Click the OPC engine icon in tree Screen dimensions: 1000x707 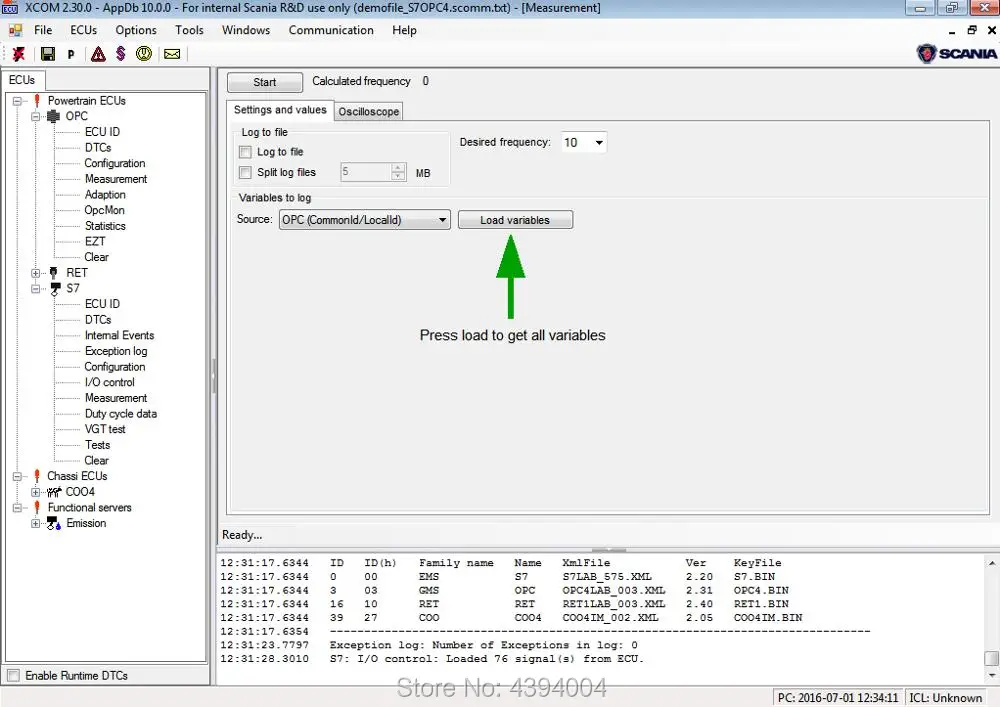(53, 117)
